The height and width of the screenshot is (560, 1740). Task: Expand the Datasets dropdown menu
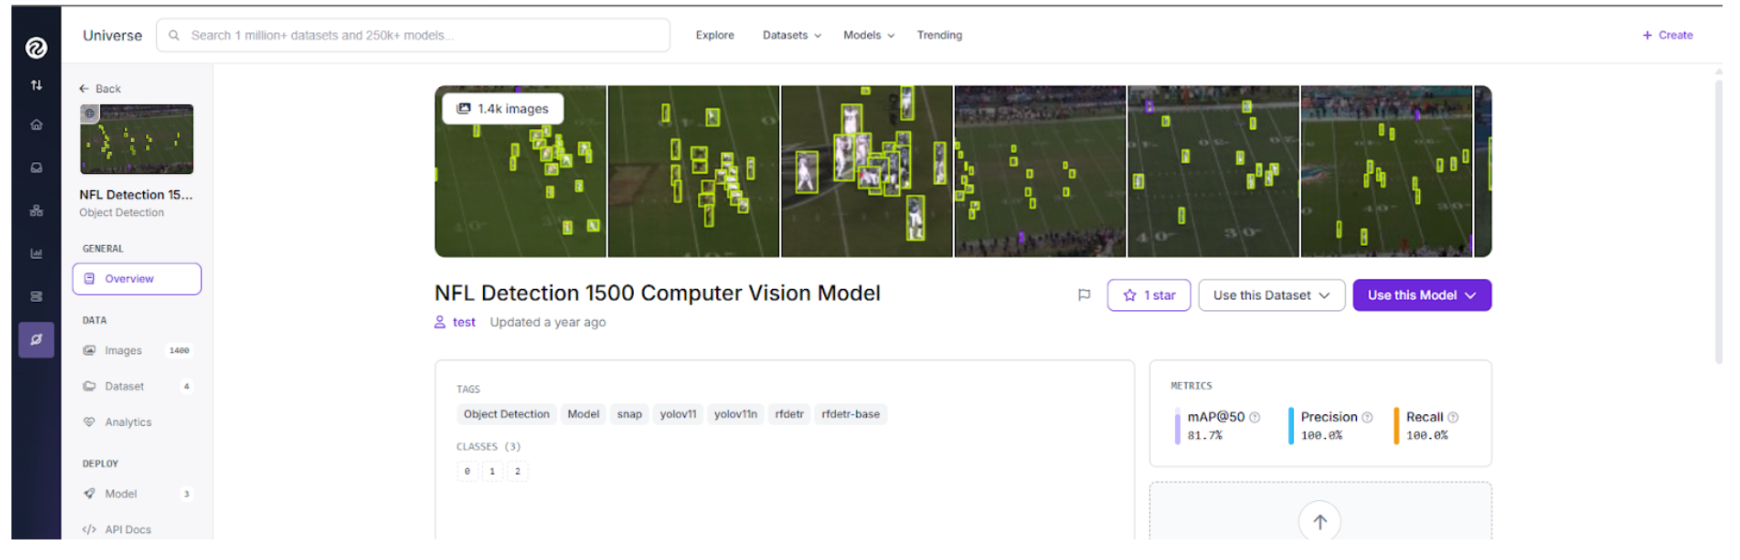pos(792,35)
